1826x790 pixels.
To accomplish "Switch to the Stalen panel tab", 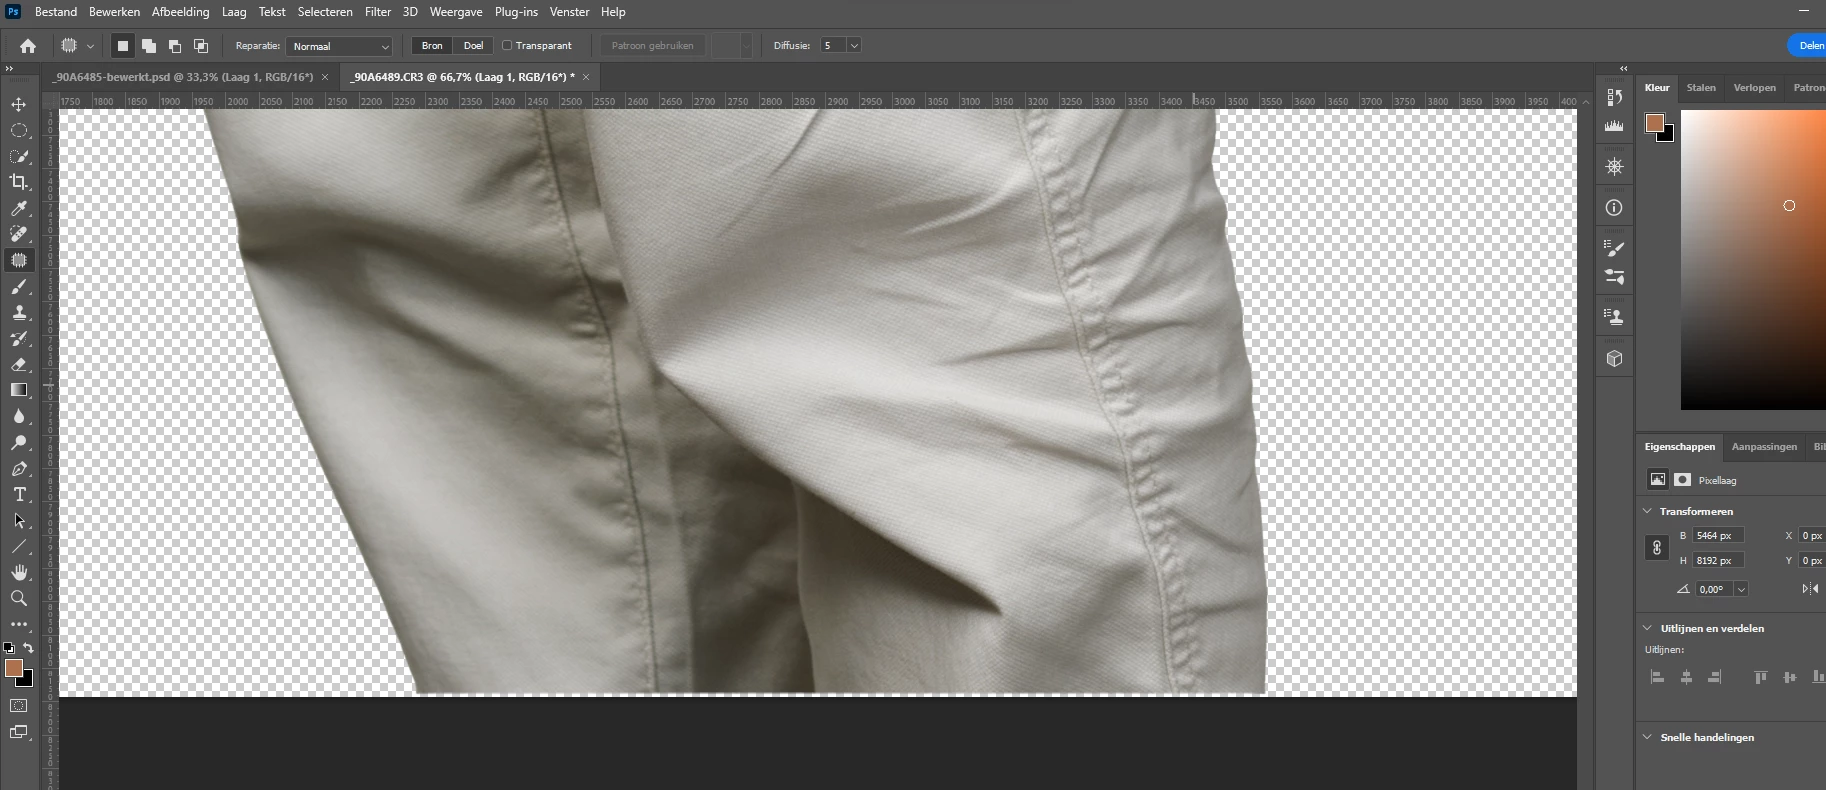I will [x=1701, y=87].
